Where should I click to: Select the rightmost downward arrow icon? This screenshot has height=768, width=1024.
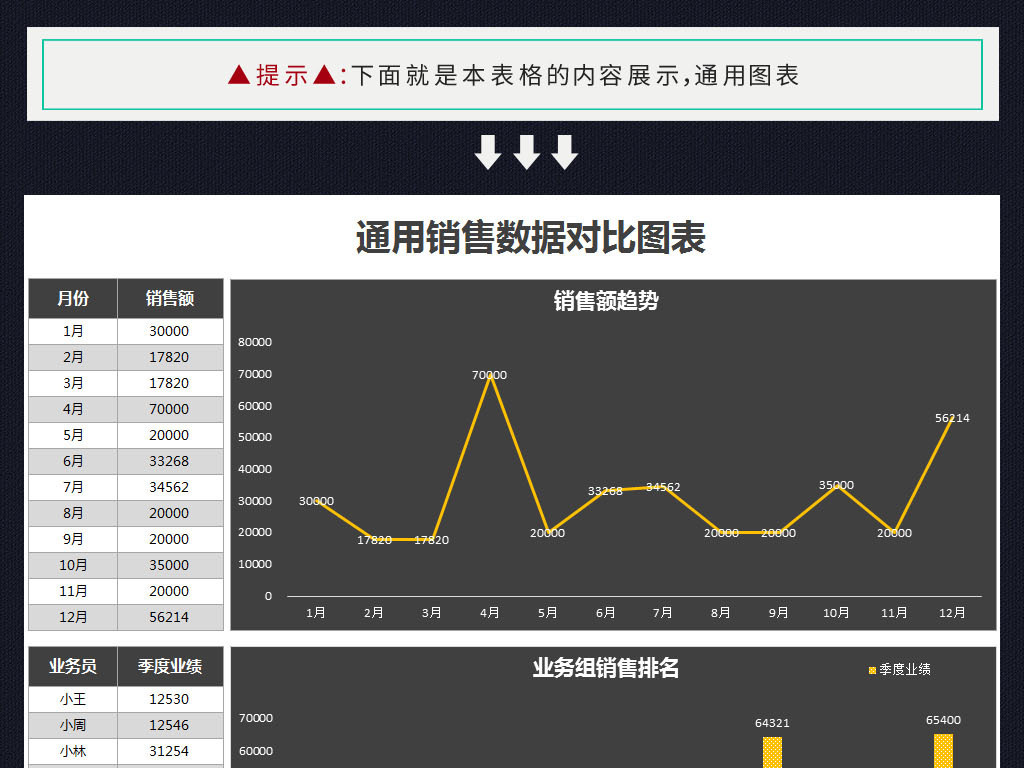click(565, 152)
